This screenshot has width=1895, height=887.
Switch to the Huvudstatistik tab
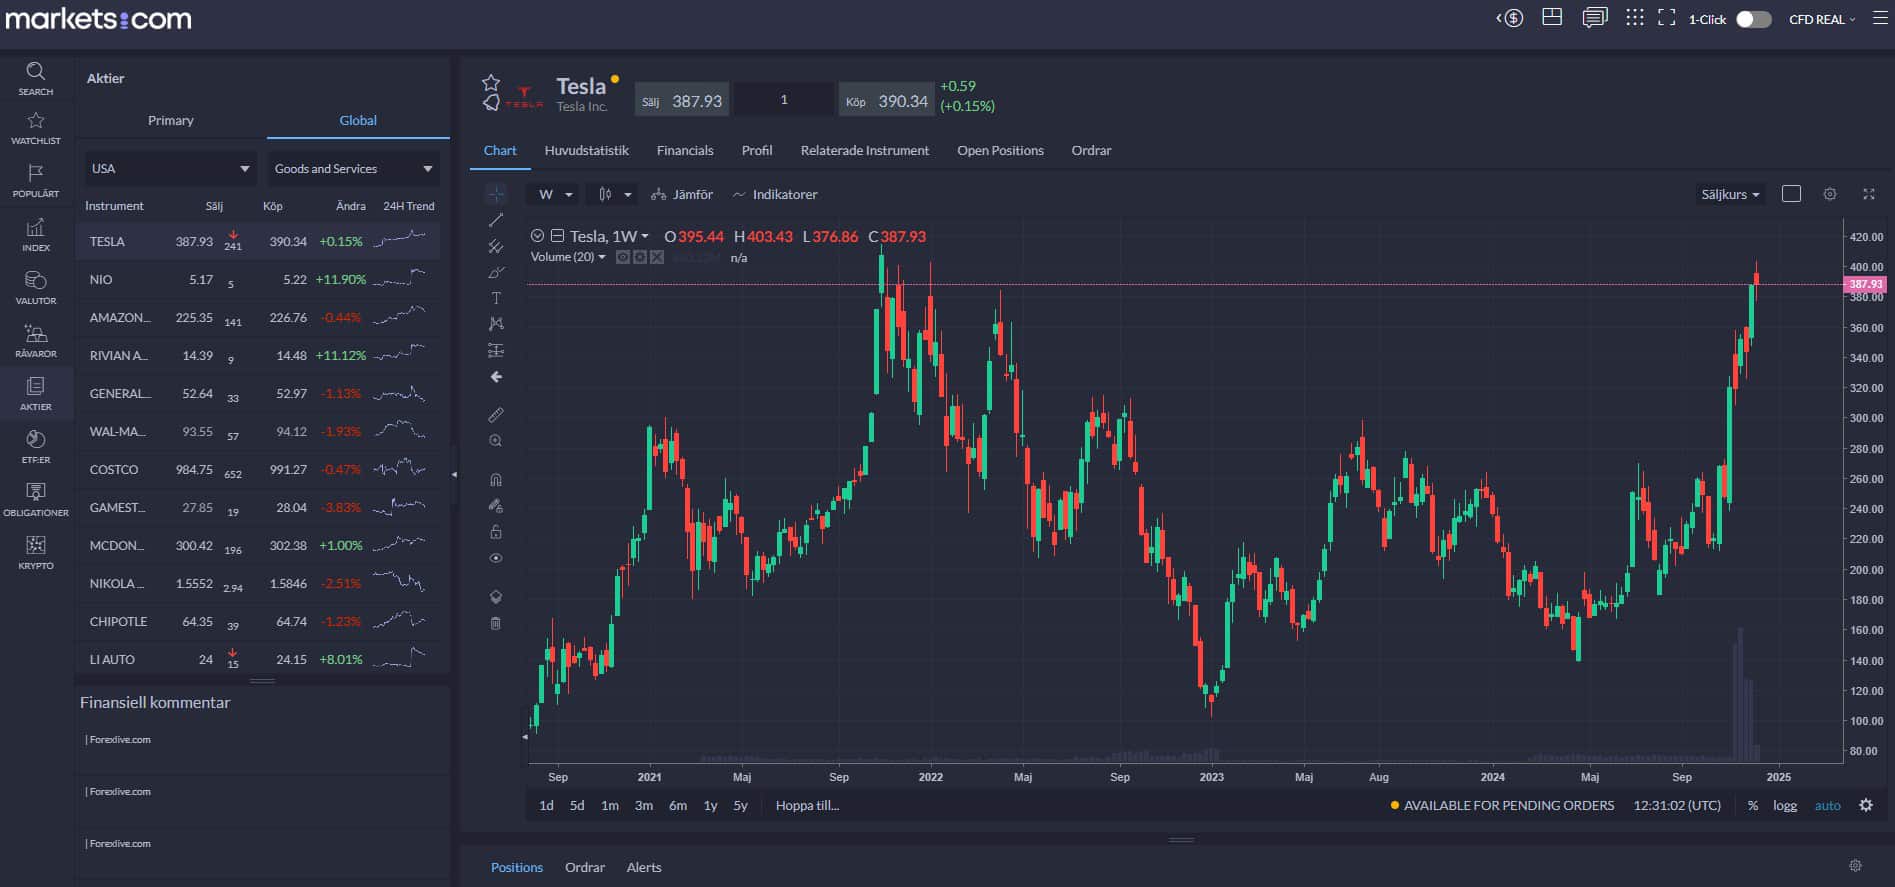coord(587,150)
